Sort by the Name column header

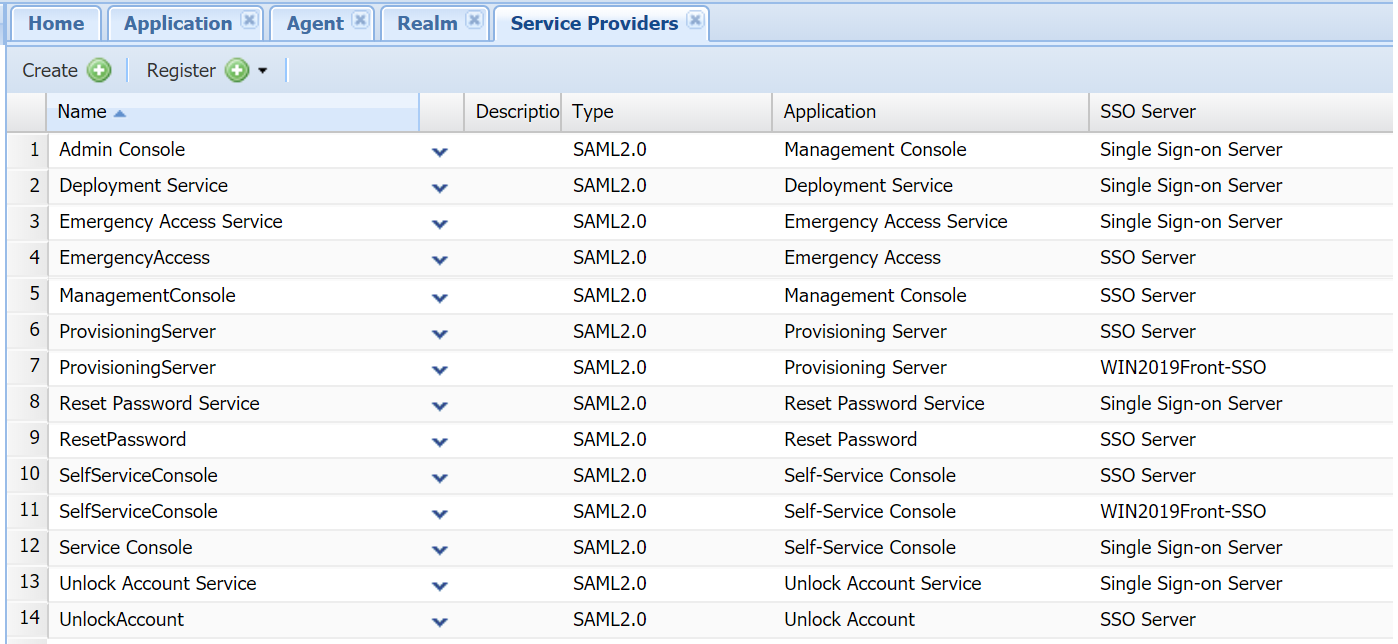pyautogui.click(x=83, y=112)
